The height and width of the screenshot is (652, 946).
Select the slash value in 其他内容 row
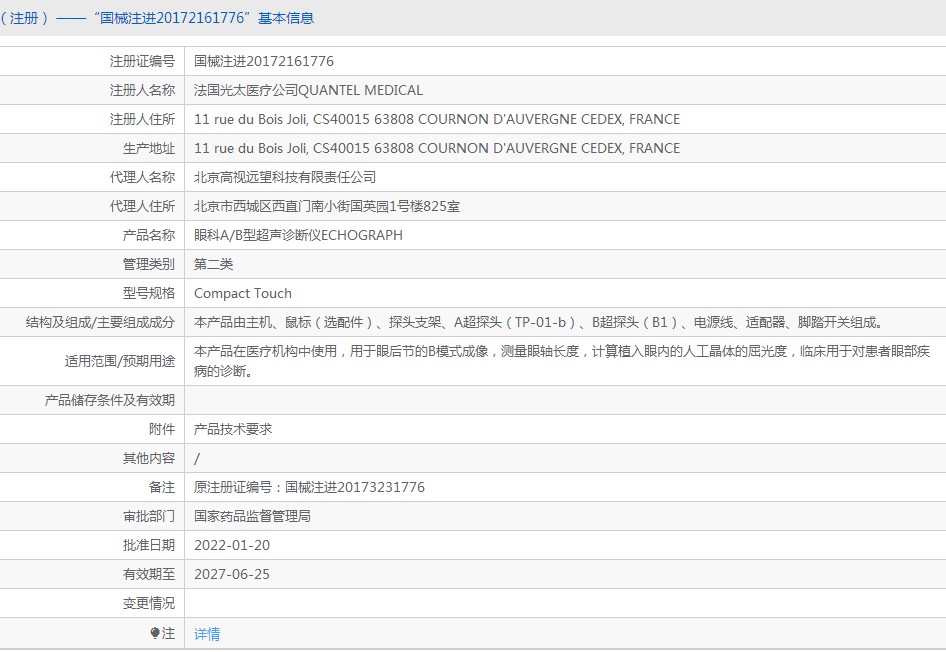tap(197, 459)
